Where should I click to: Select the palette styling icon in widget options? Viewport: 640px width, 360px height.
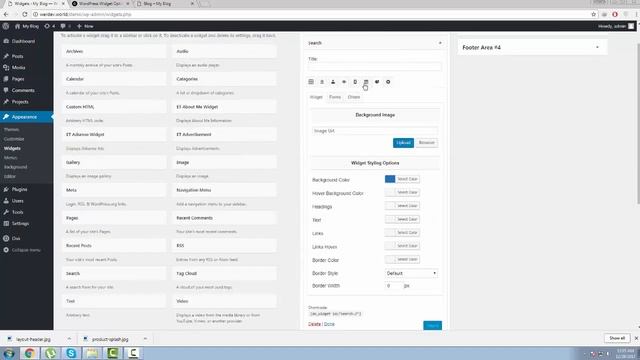[377, 82]
